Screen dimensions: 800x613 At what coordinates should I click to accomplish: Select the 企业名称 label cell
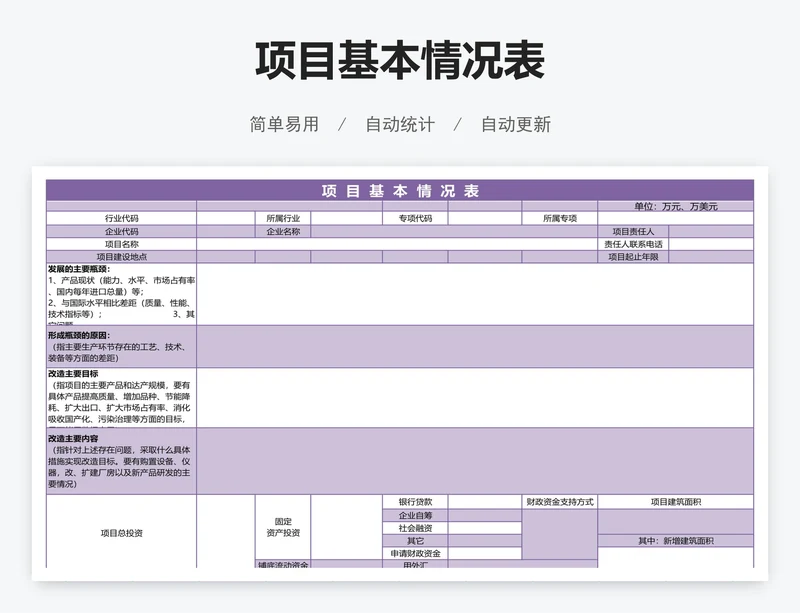[283, 231]
